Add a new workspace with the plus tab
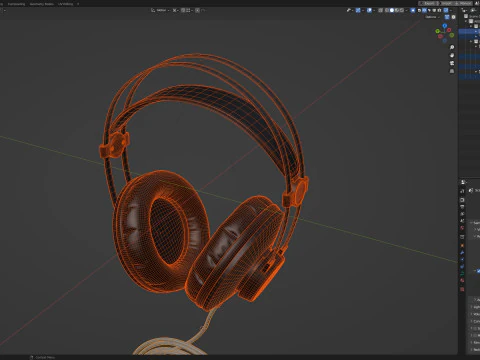 pos(78,4)
